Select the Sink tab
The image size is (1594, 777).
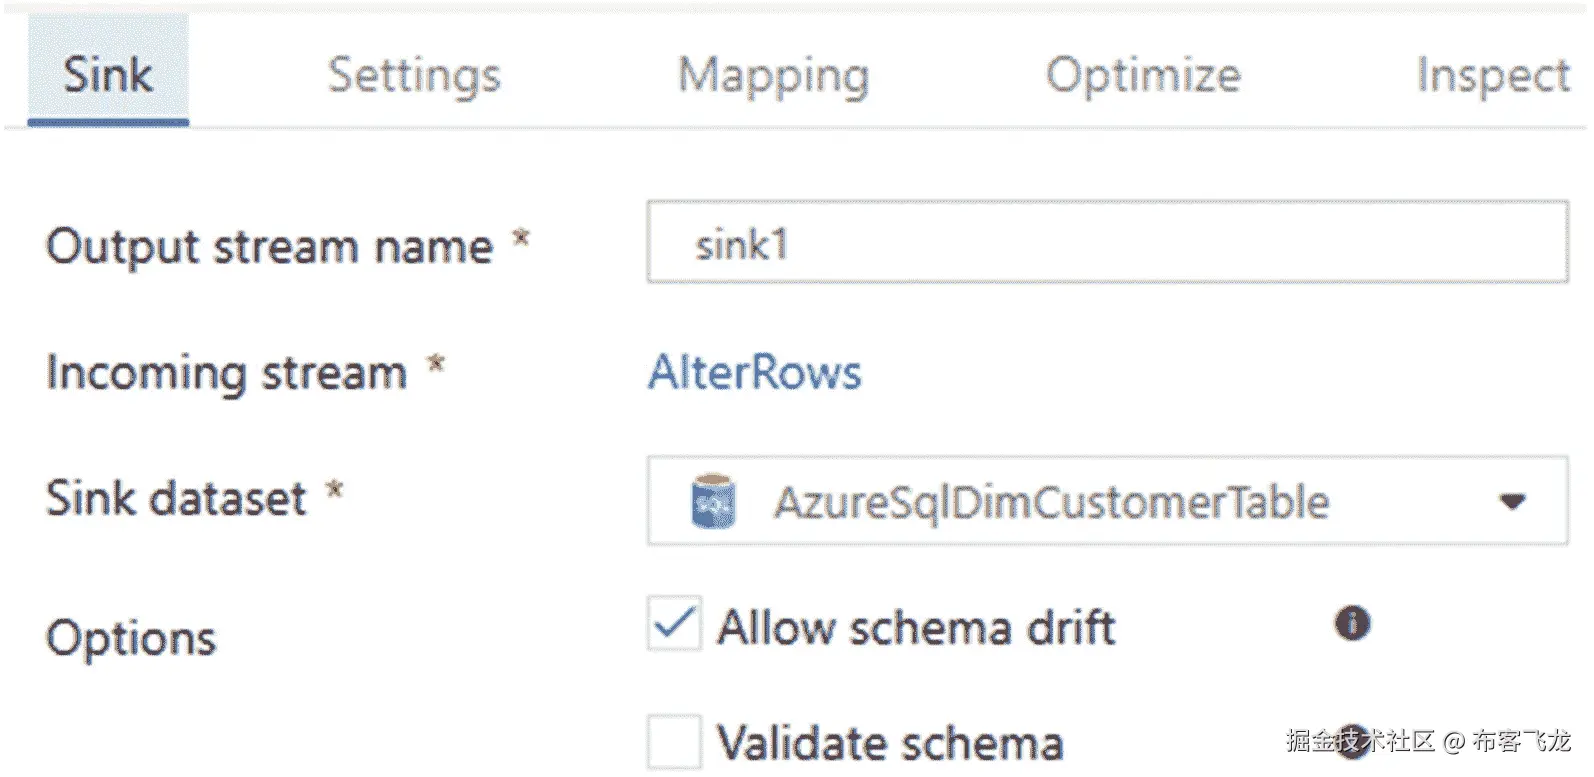(x=108, y=75)
